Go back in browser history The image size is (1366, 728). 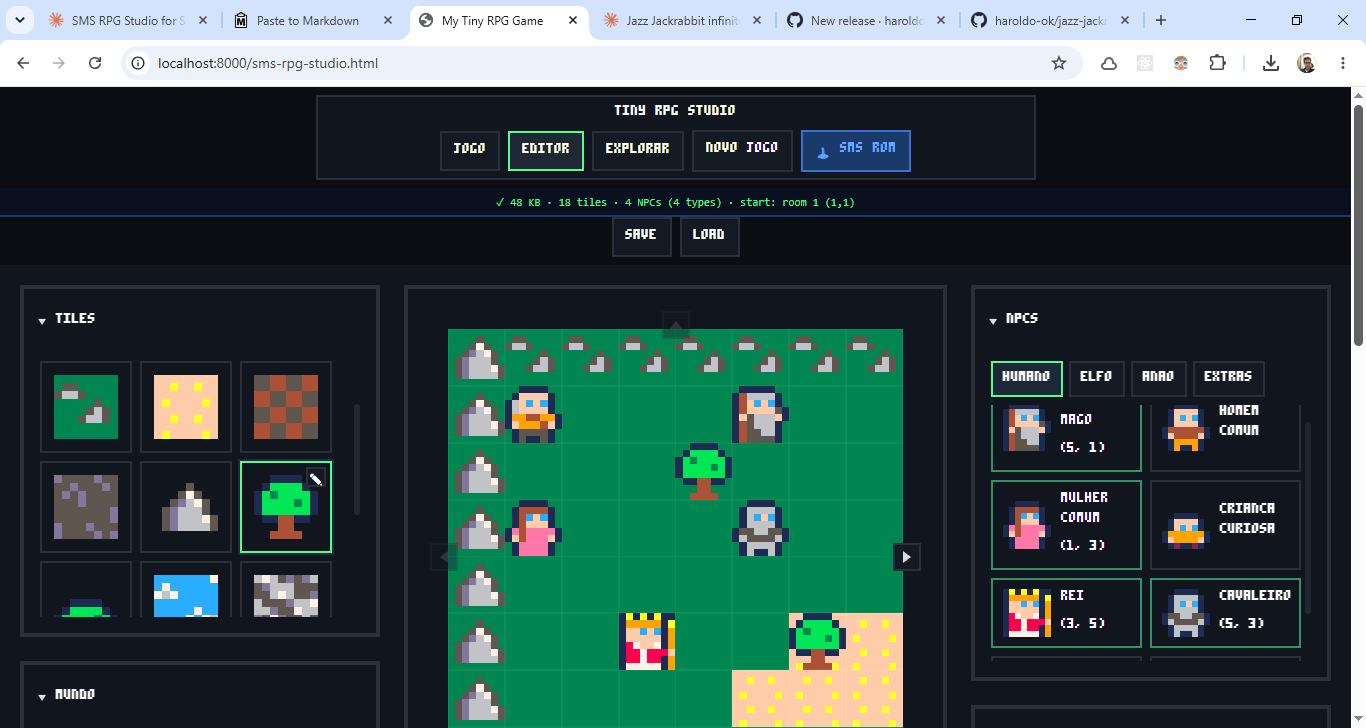tap(23, 63)
